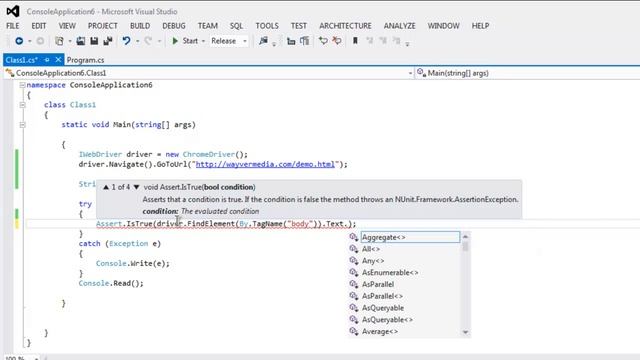Click the Comment selected lines icon
The height and width of the screenshot is (360, 640).
[x=323, y=41]
